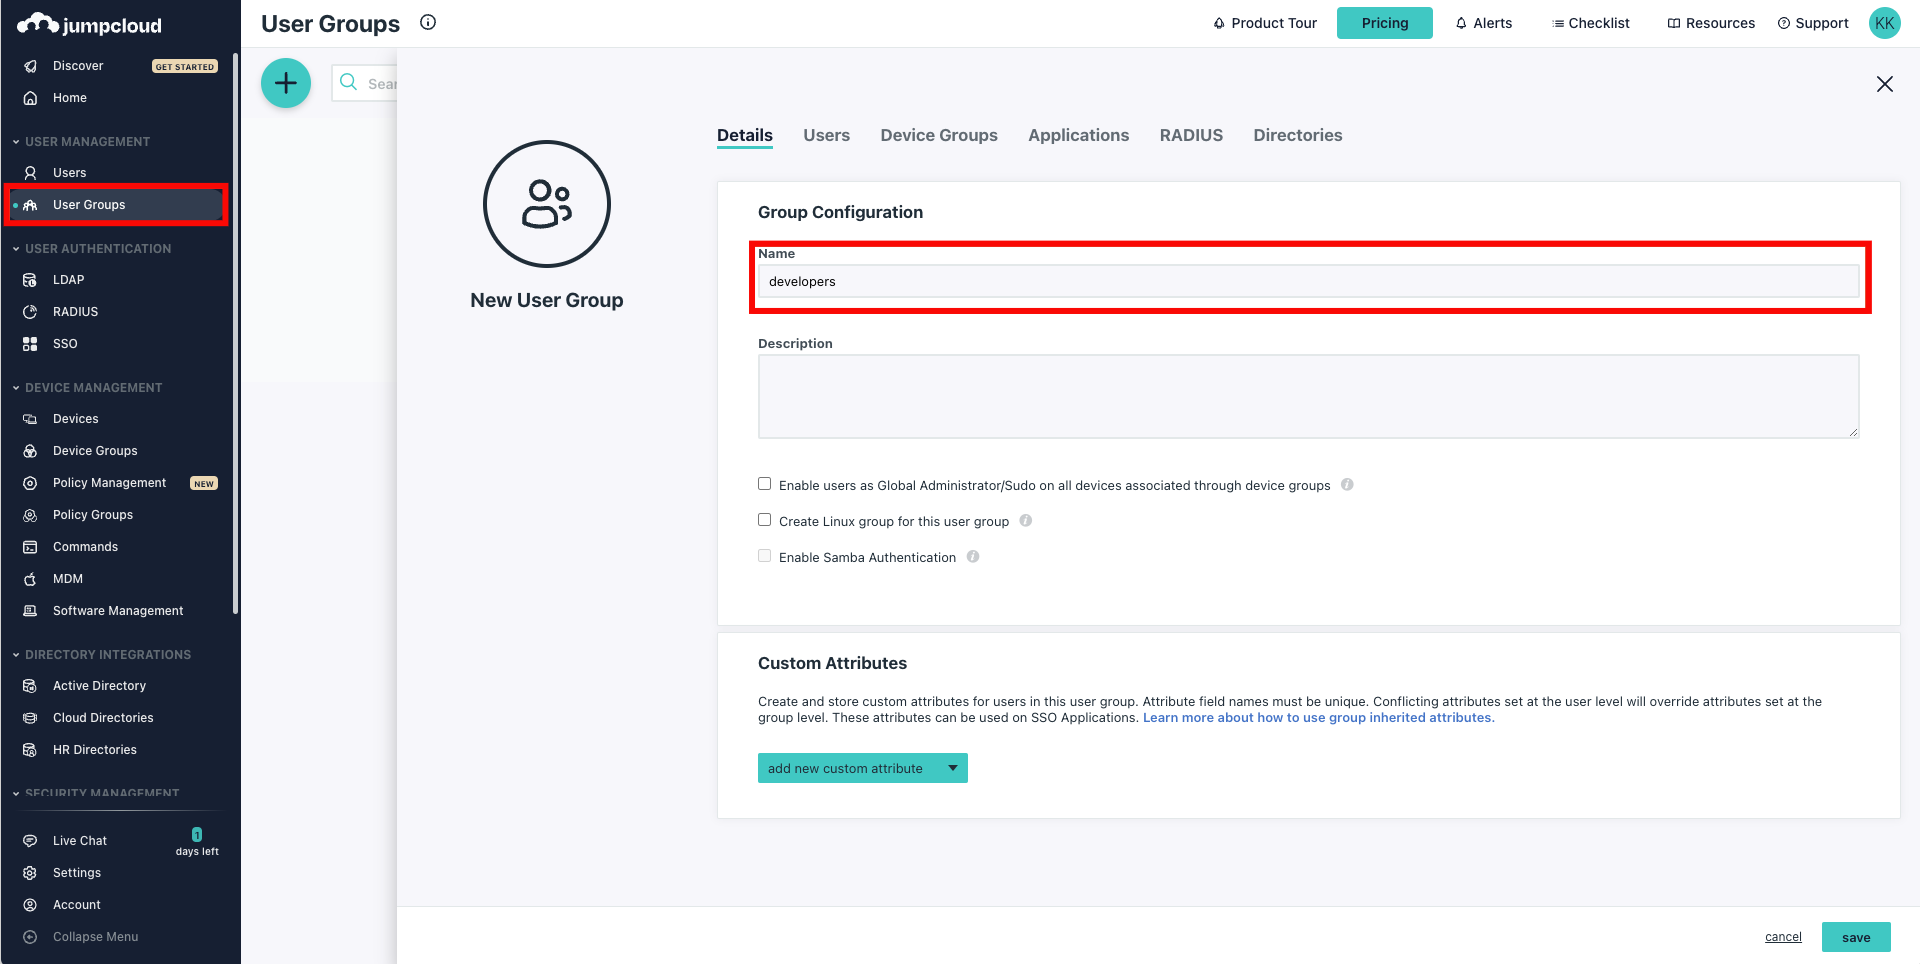1920x964 pixels.
Task: Click the Support link
Action: (x=1813, y=23)
